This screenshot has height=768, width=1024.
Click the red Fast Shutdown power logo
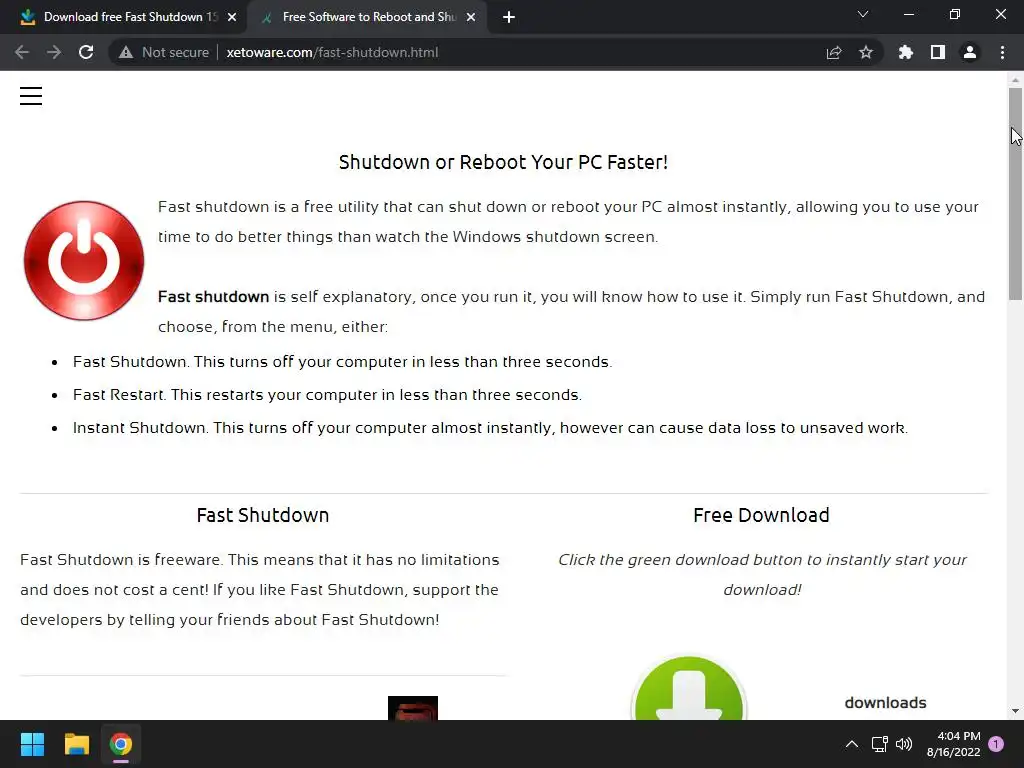(84, 261)
